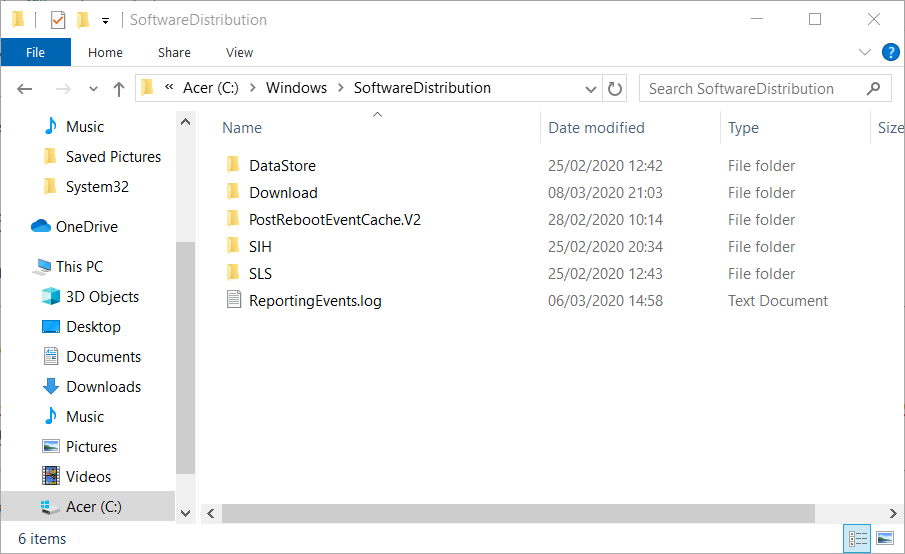905x554 pixels.
Task: Click Windows in the breadcrumb path
Action: coord(296,88)
